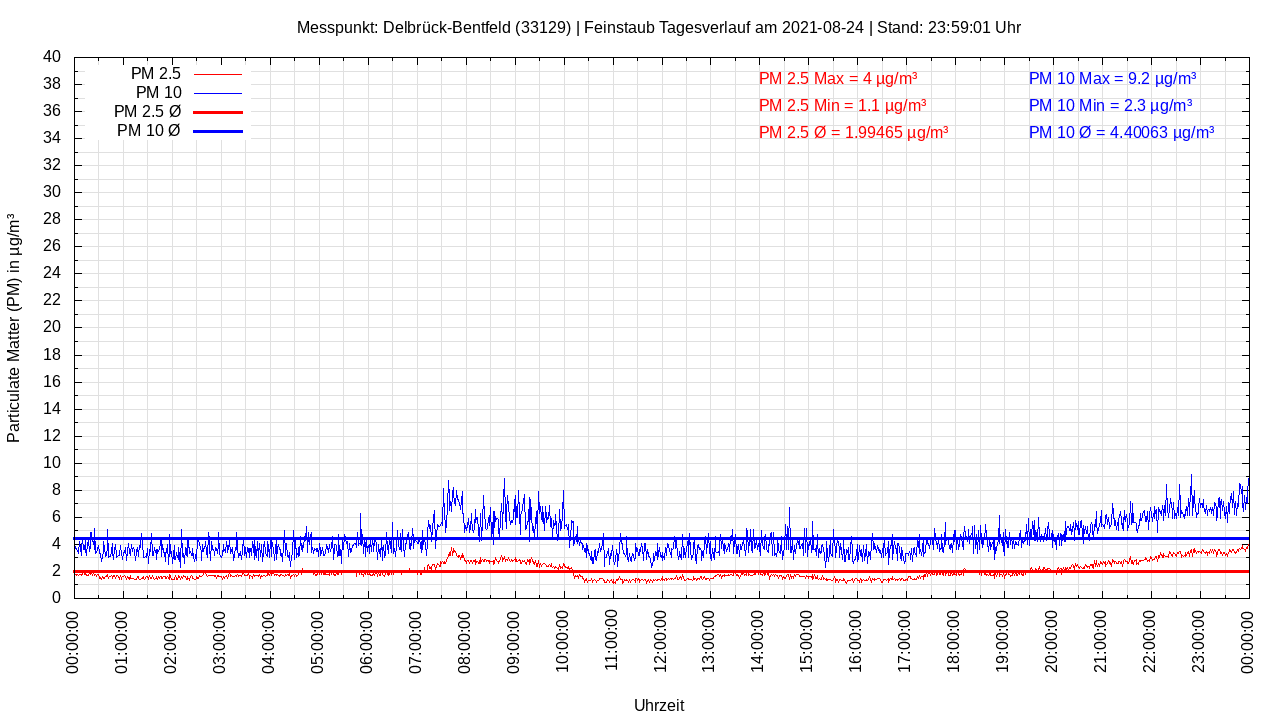Select the "PM 2.5 Min = 1.1 µg/m³" text
Image resolution: width=1280 pixels, height=720 pixels.
click(842, 105)
